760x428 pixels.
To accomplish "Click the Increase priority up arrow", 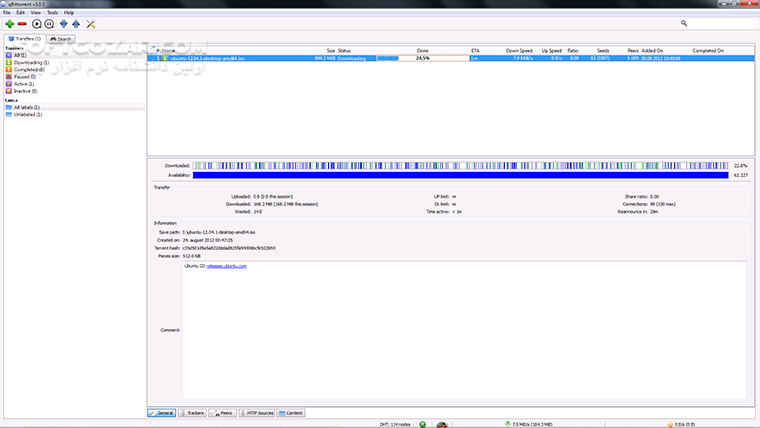I will [x=76, y=24].
